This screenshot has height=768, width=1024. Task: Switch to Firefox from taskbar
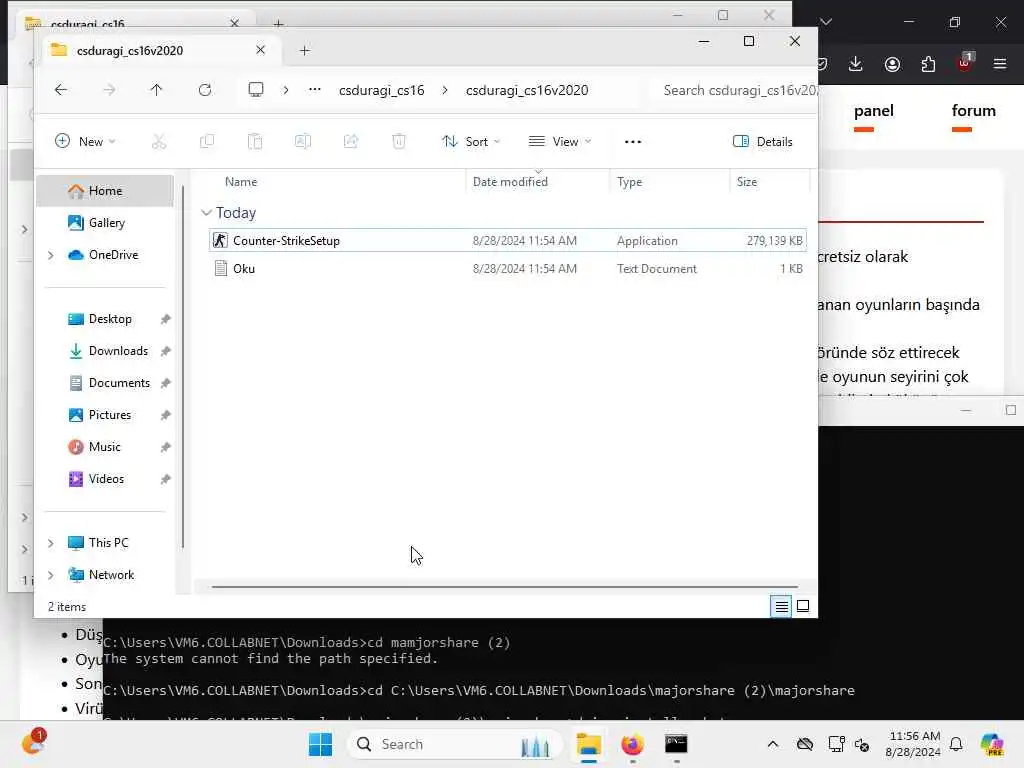[632, 744]
